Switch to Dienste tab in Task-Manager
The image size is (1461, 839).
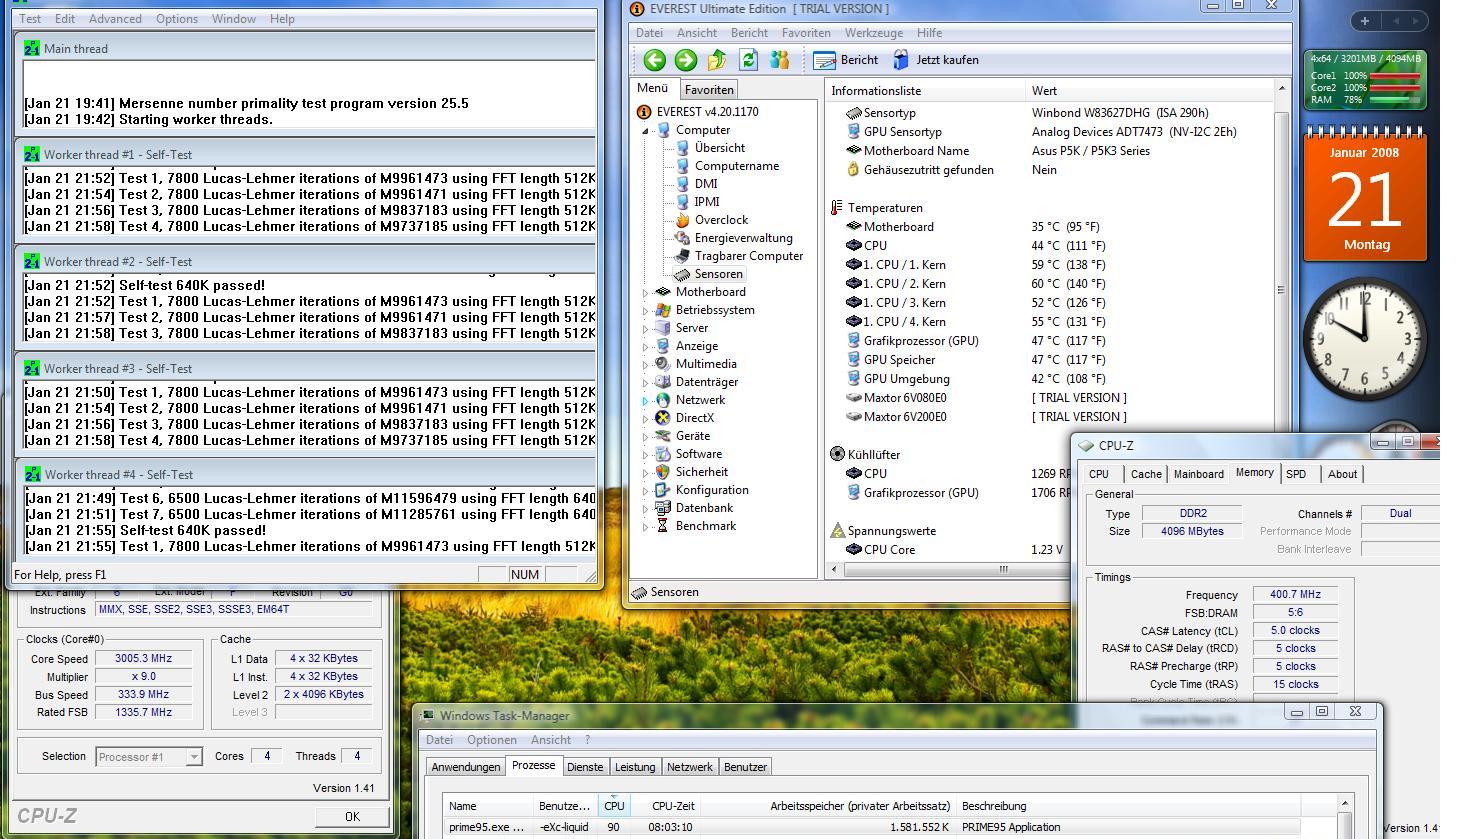[585, 767]
